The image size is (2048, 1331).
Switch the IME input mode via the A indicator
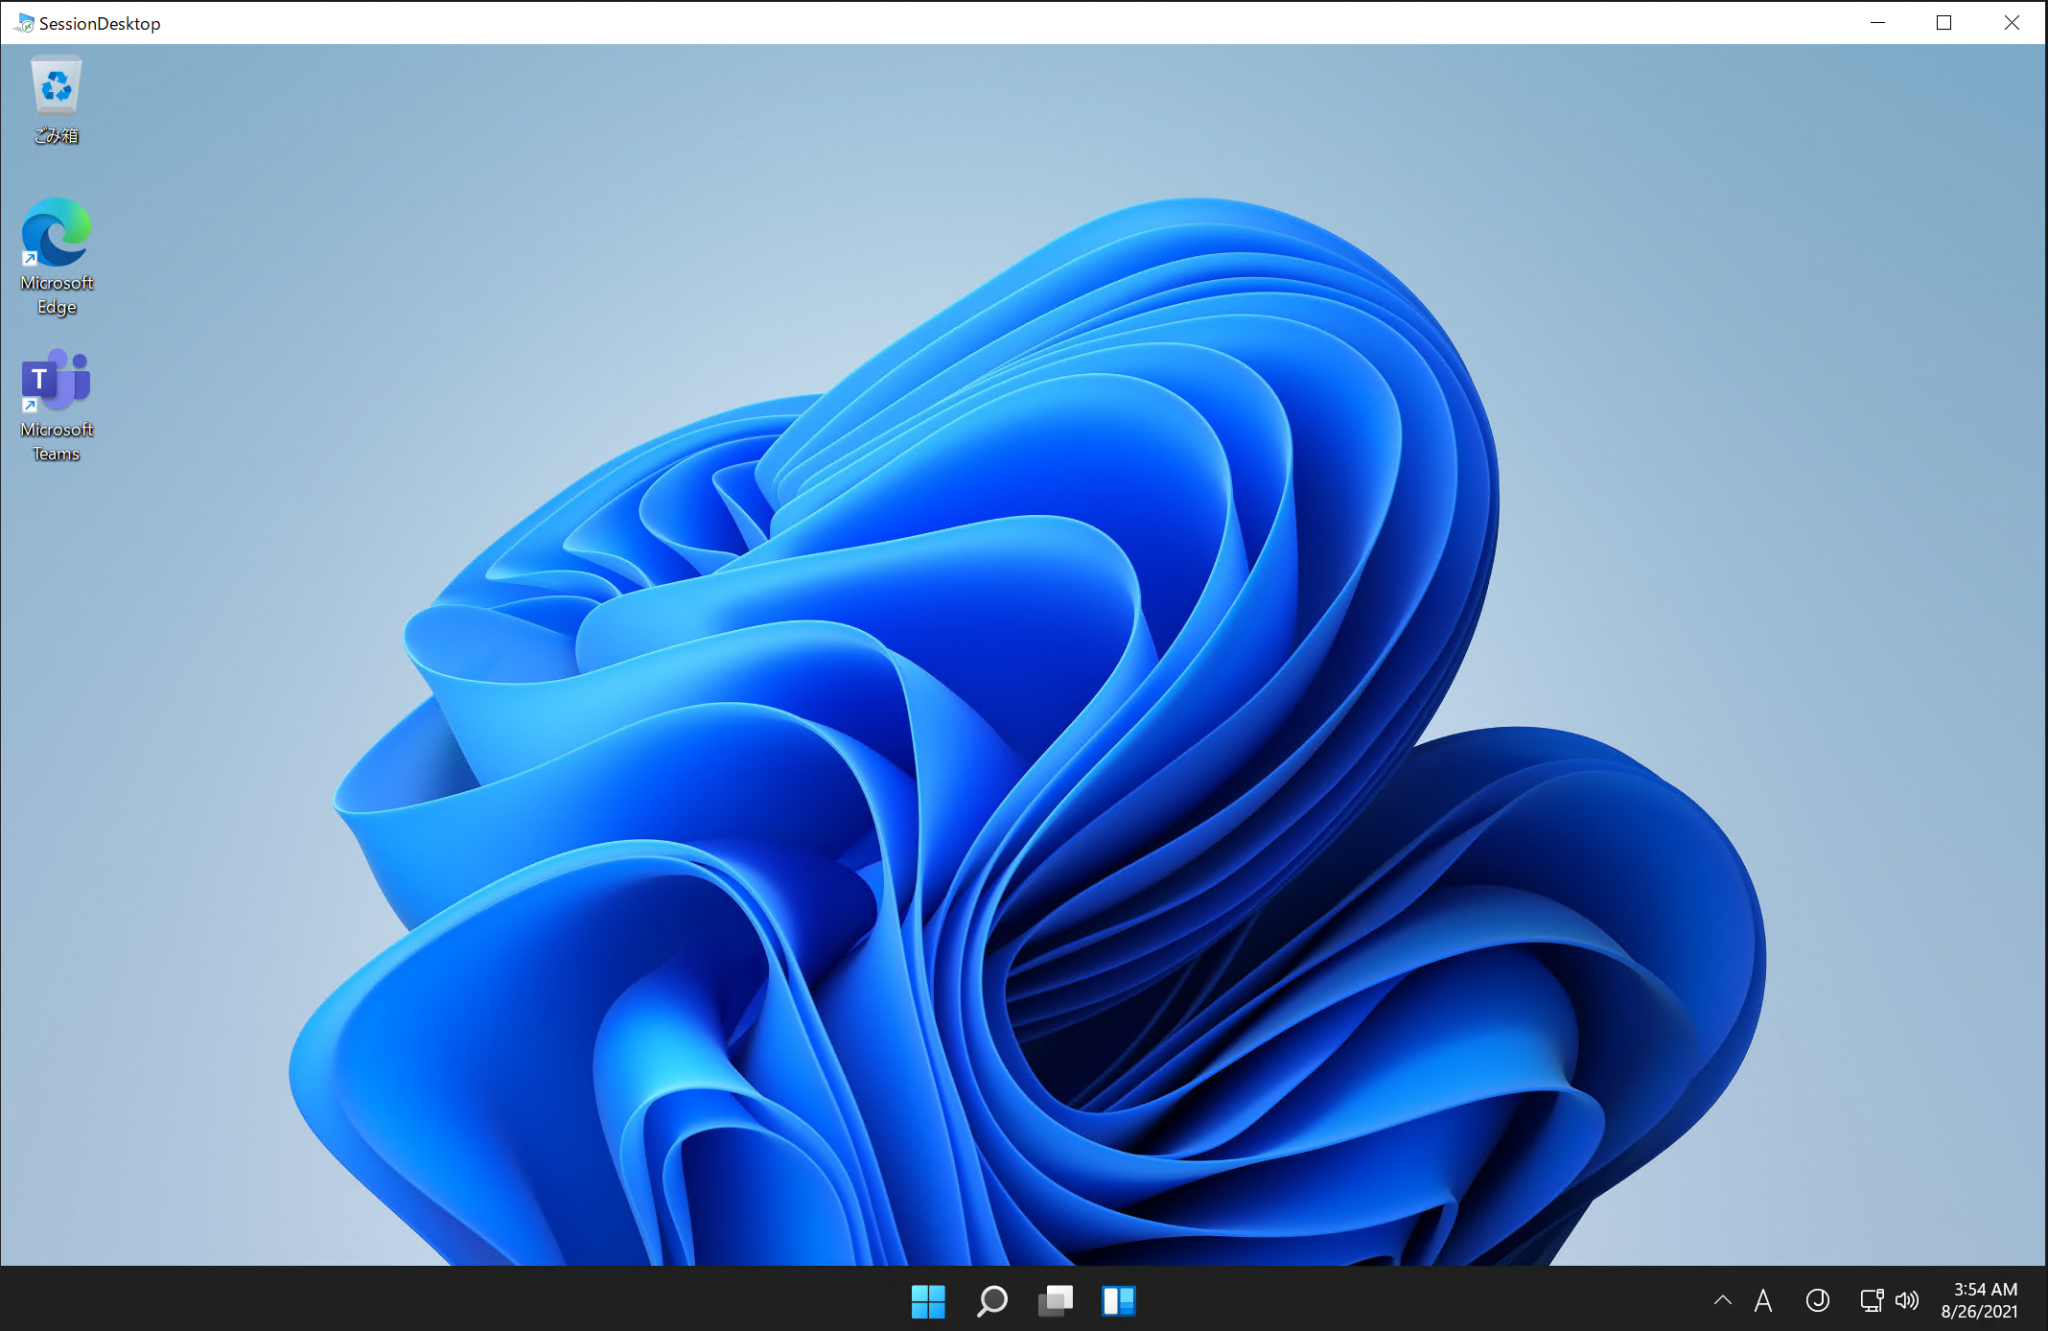point(1765,1300)
